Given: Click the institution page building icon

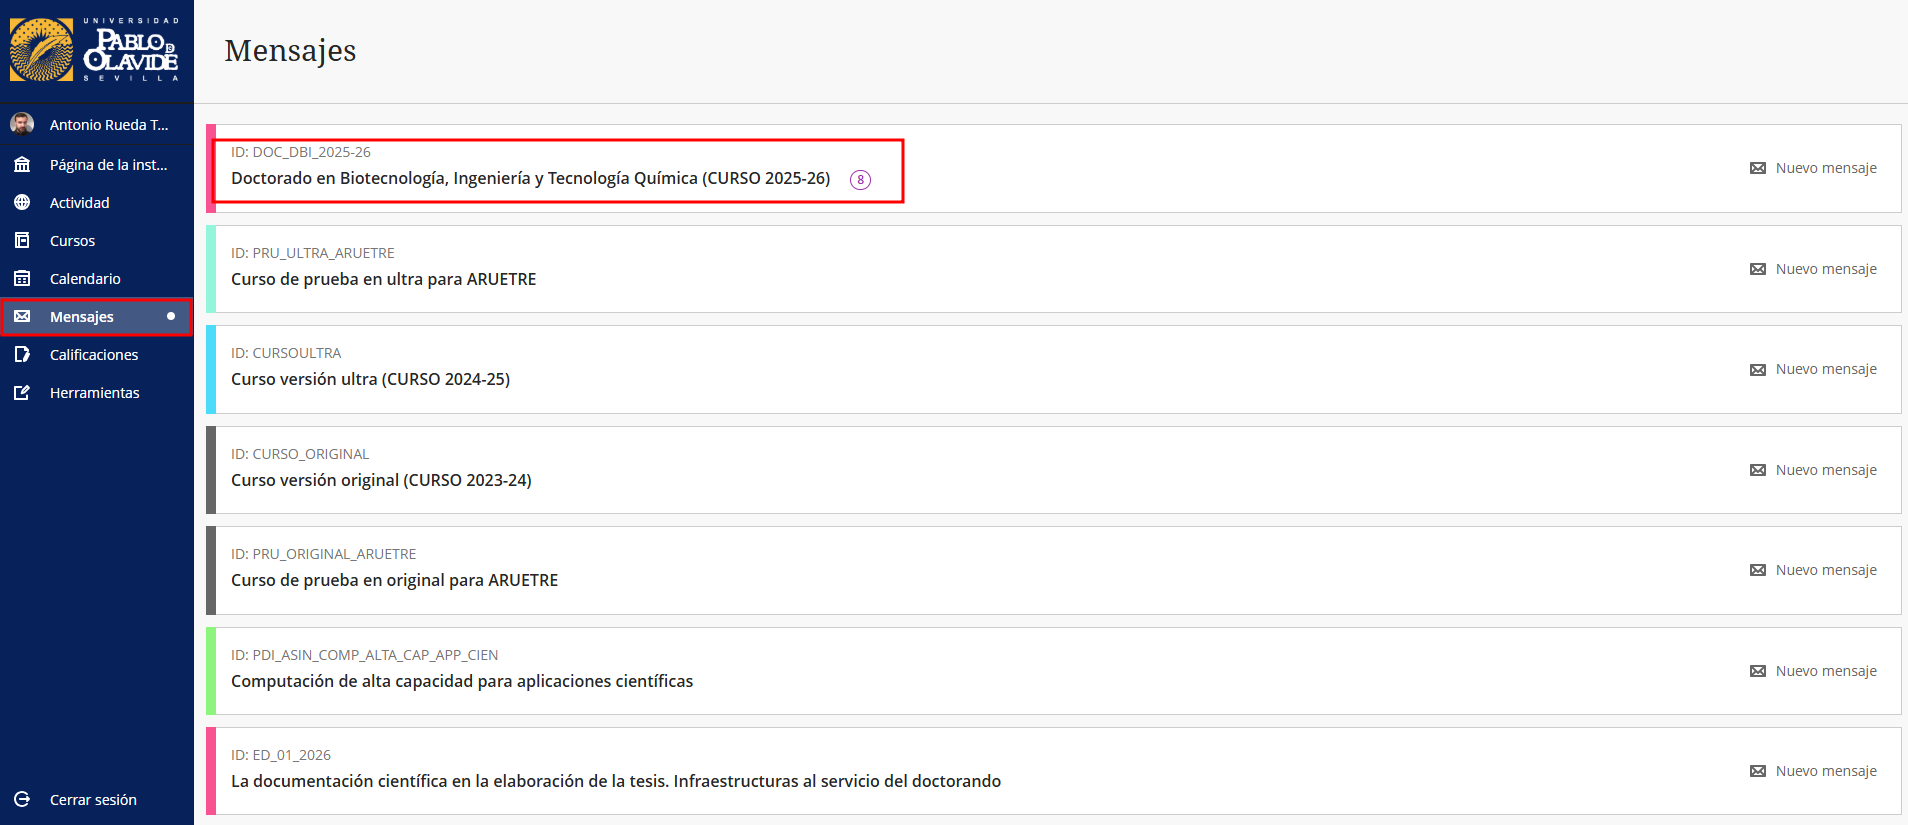Looking at the screenshot, I should pyautogui.click(x=22, y=165).
